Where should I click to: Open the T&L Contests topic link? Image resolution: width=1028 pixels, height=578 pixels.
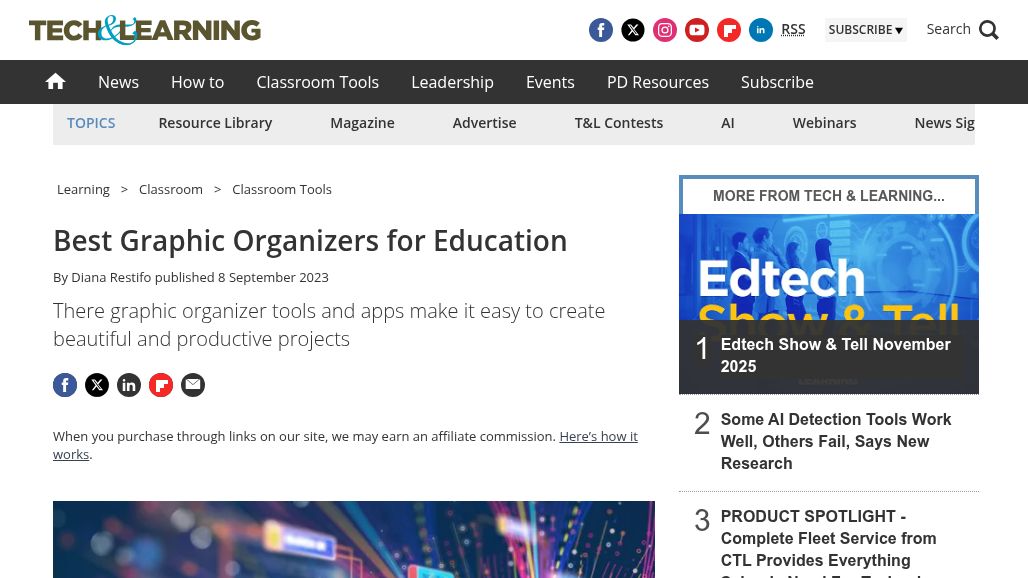coord(618,123)
